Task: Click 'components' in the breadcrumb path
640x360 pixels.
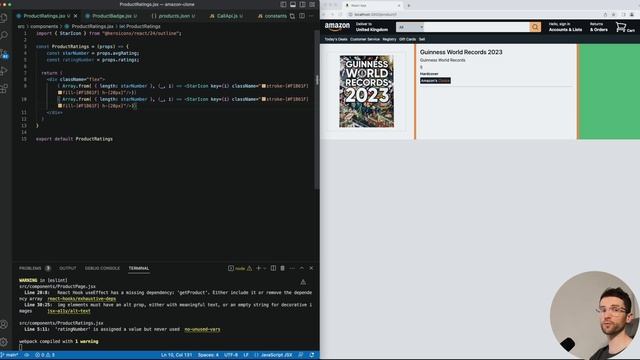Action: click(44, 27)
